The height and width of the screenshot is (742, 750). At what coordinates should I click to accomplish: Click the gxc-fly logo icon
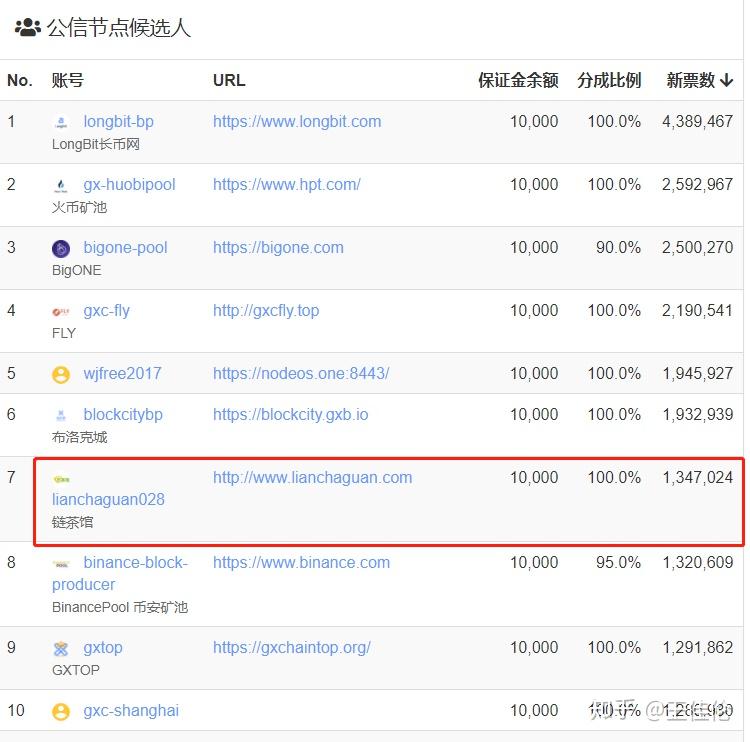(61, 312)
